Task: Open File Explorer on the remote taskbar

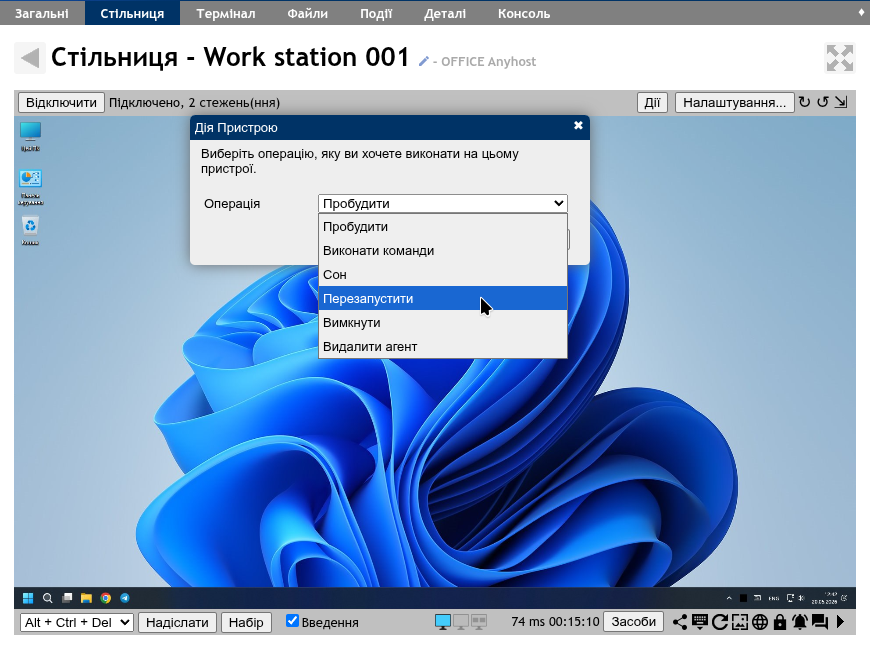Action: coord(86,598)
